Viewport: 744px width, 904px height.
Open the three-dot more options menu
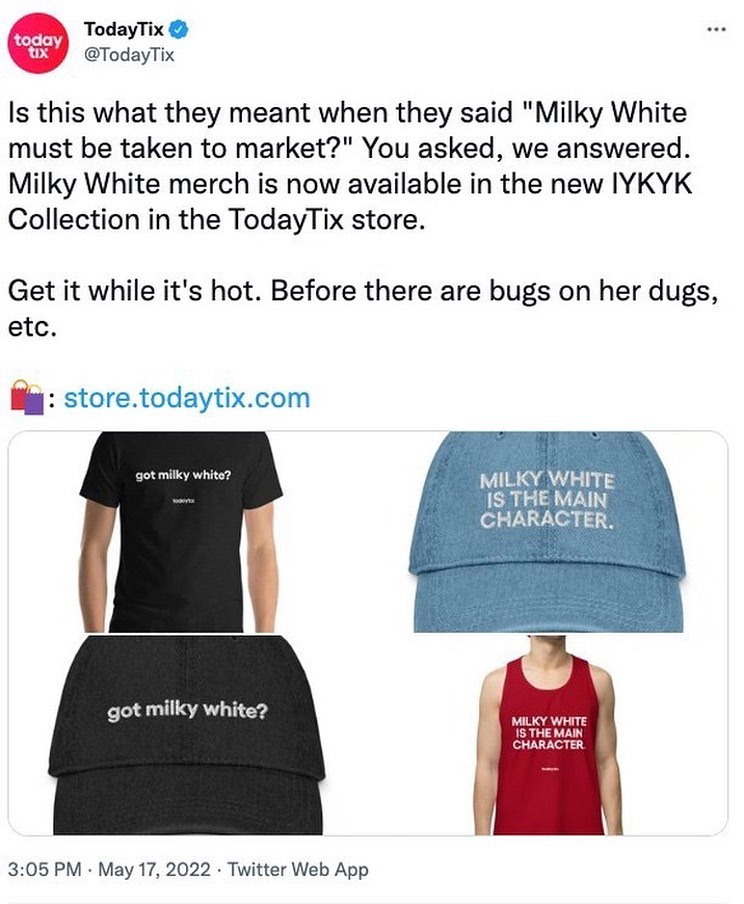pyautogui.click(x=716, y=29)
